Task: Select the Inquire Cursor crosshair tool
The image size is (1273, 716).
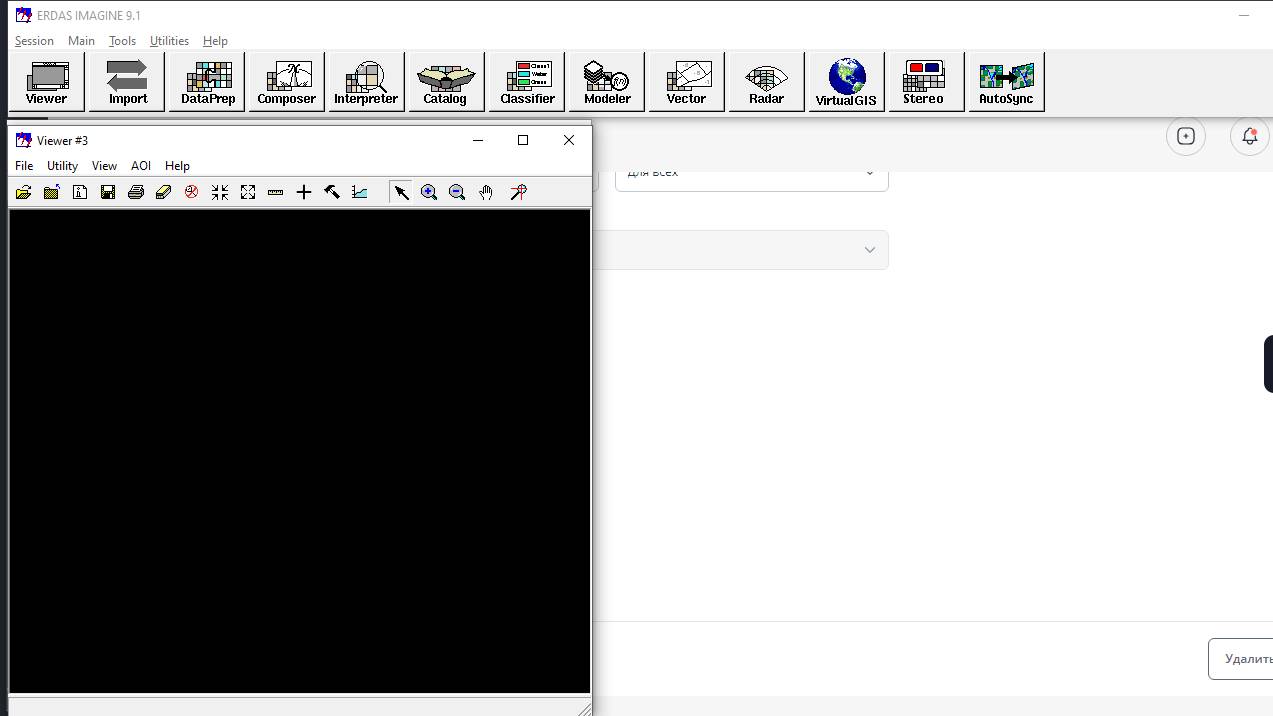Action: (x=304, y=192)
